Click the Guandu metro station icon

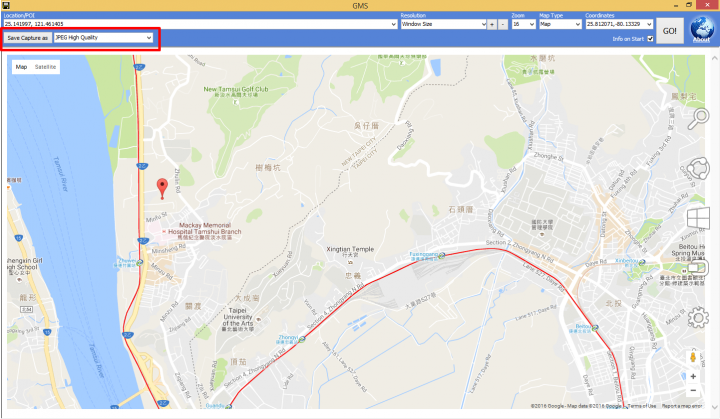pos(228,406)
